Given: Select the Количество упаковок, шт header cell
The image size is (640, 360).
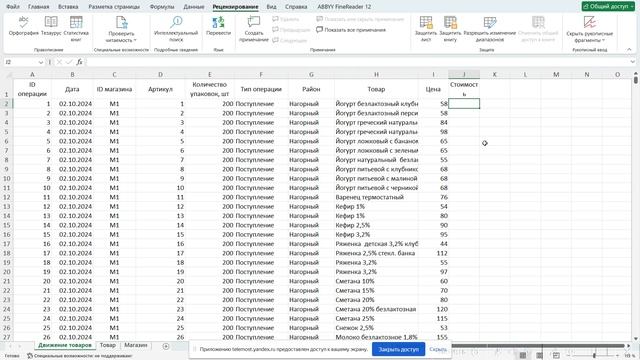Looking at the screenshot, I should [x=209, y=89].
